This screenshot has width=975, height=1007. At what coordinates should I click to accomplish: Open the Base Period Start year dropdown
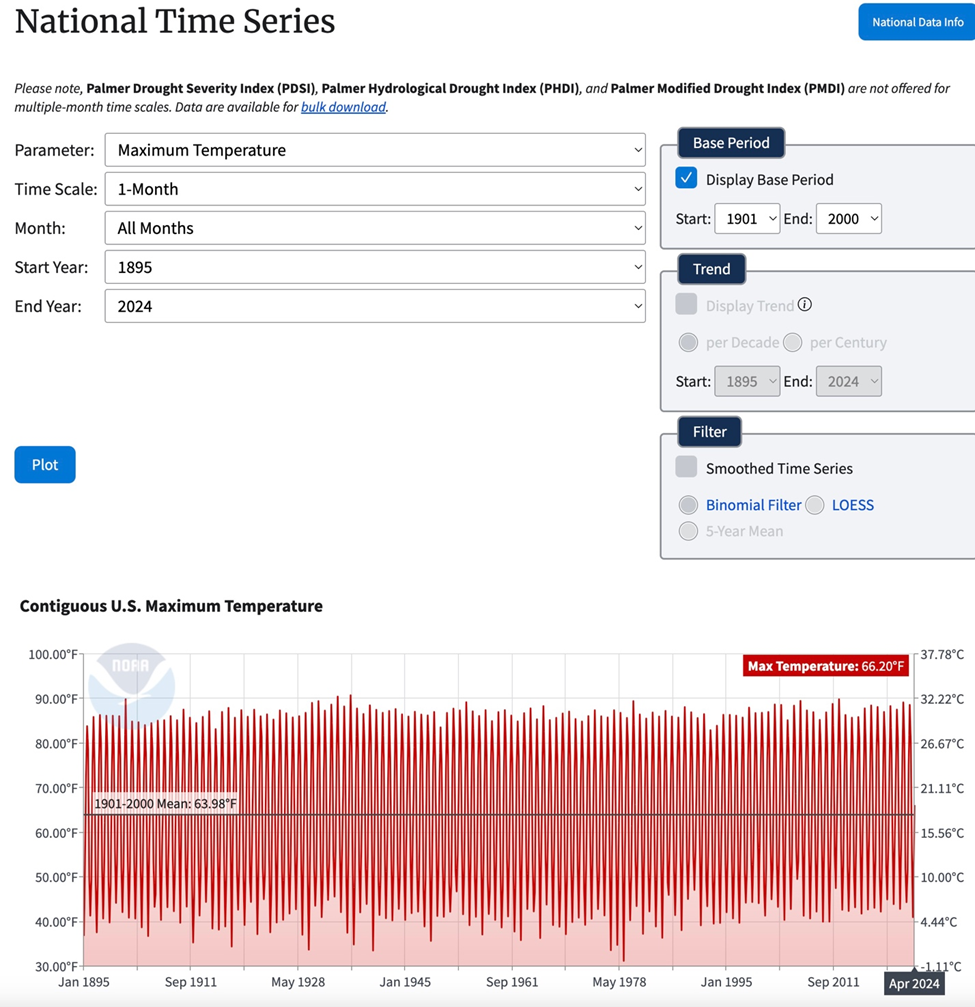[747, 218]
